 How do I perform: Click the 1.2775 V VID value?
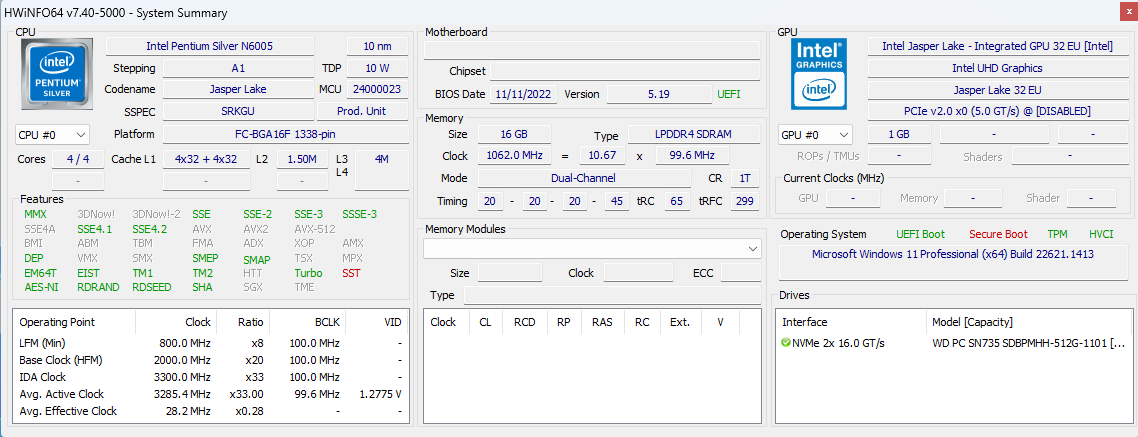[380, 394]
